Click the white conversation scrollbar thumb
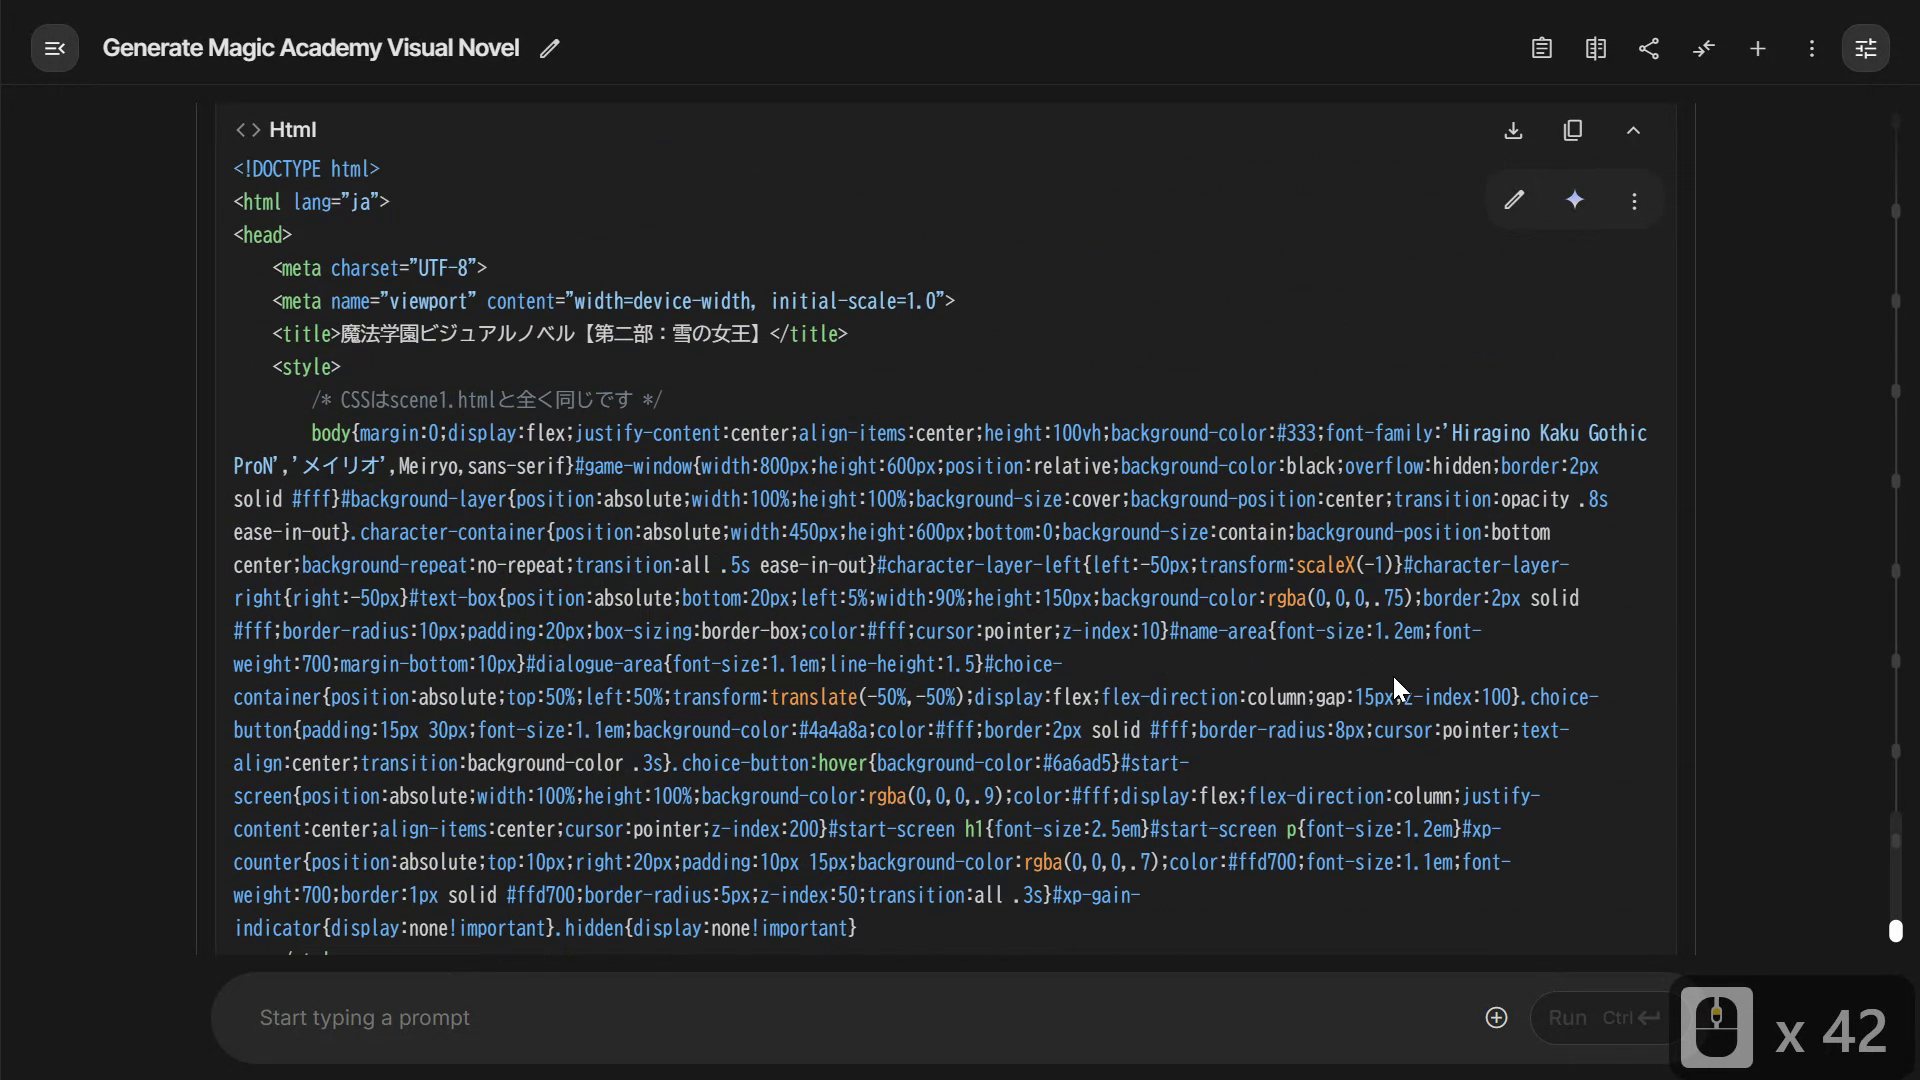 [1895, 931]
